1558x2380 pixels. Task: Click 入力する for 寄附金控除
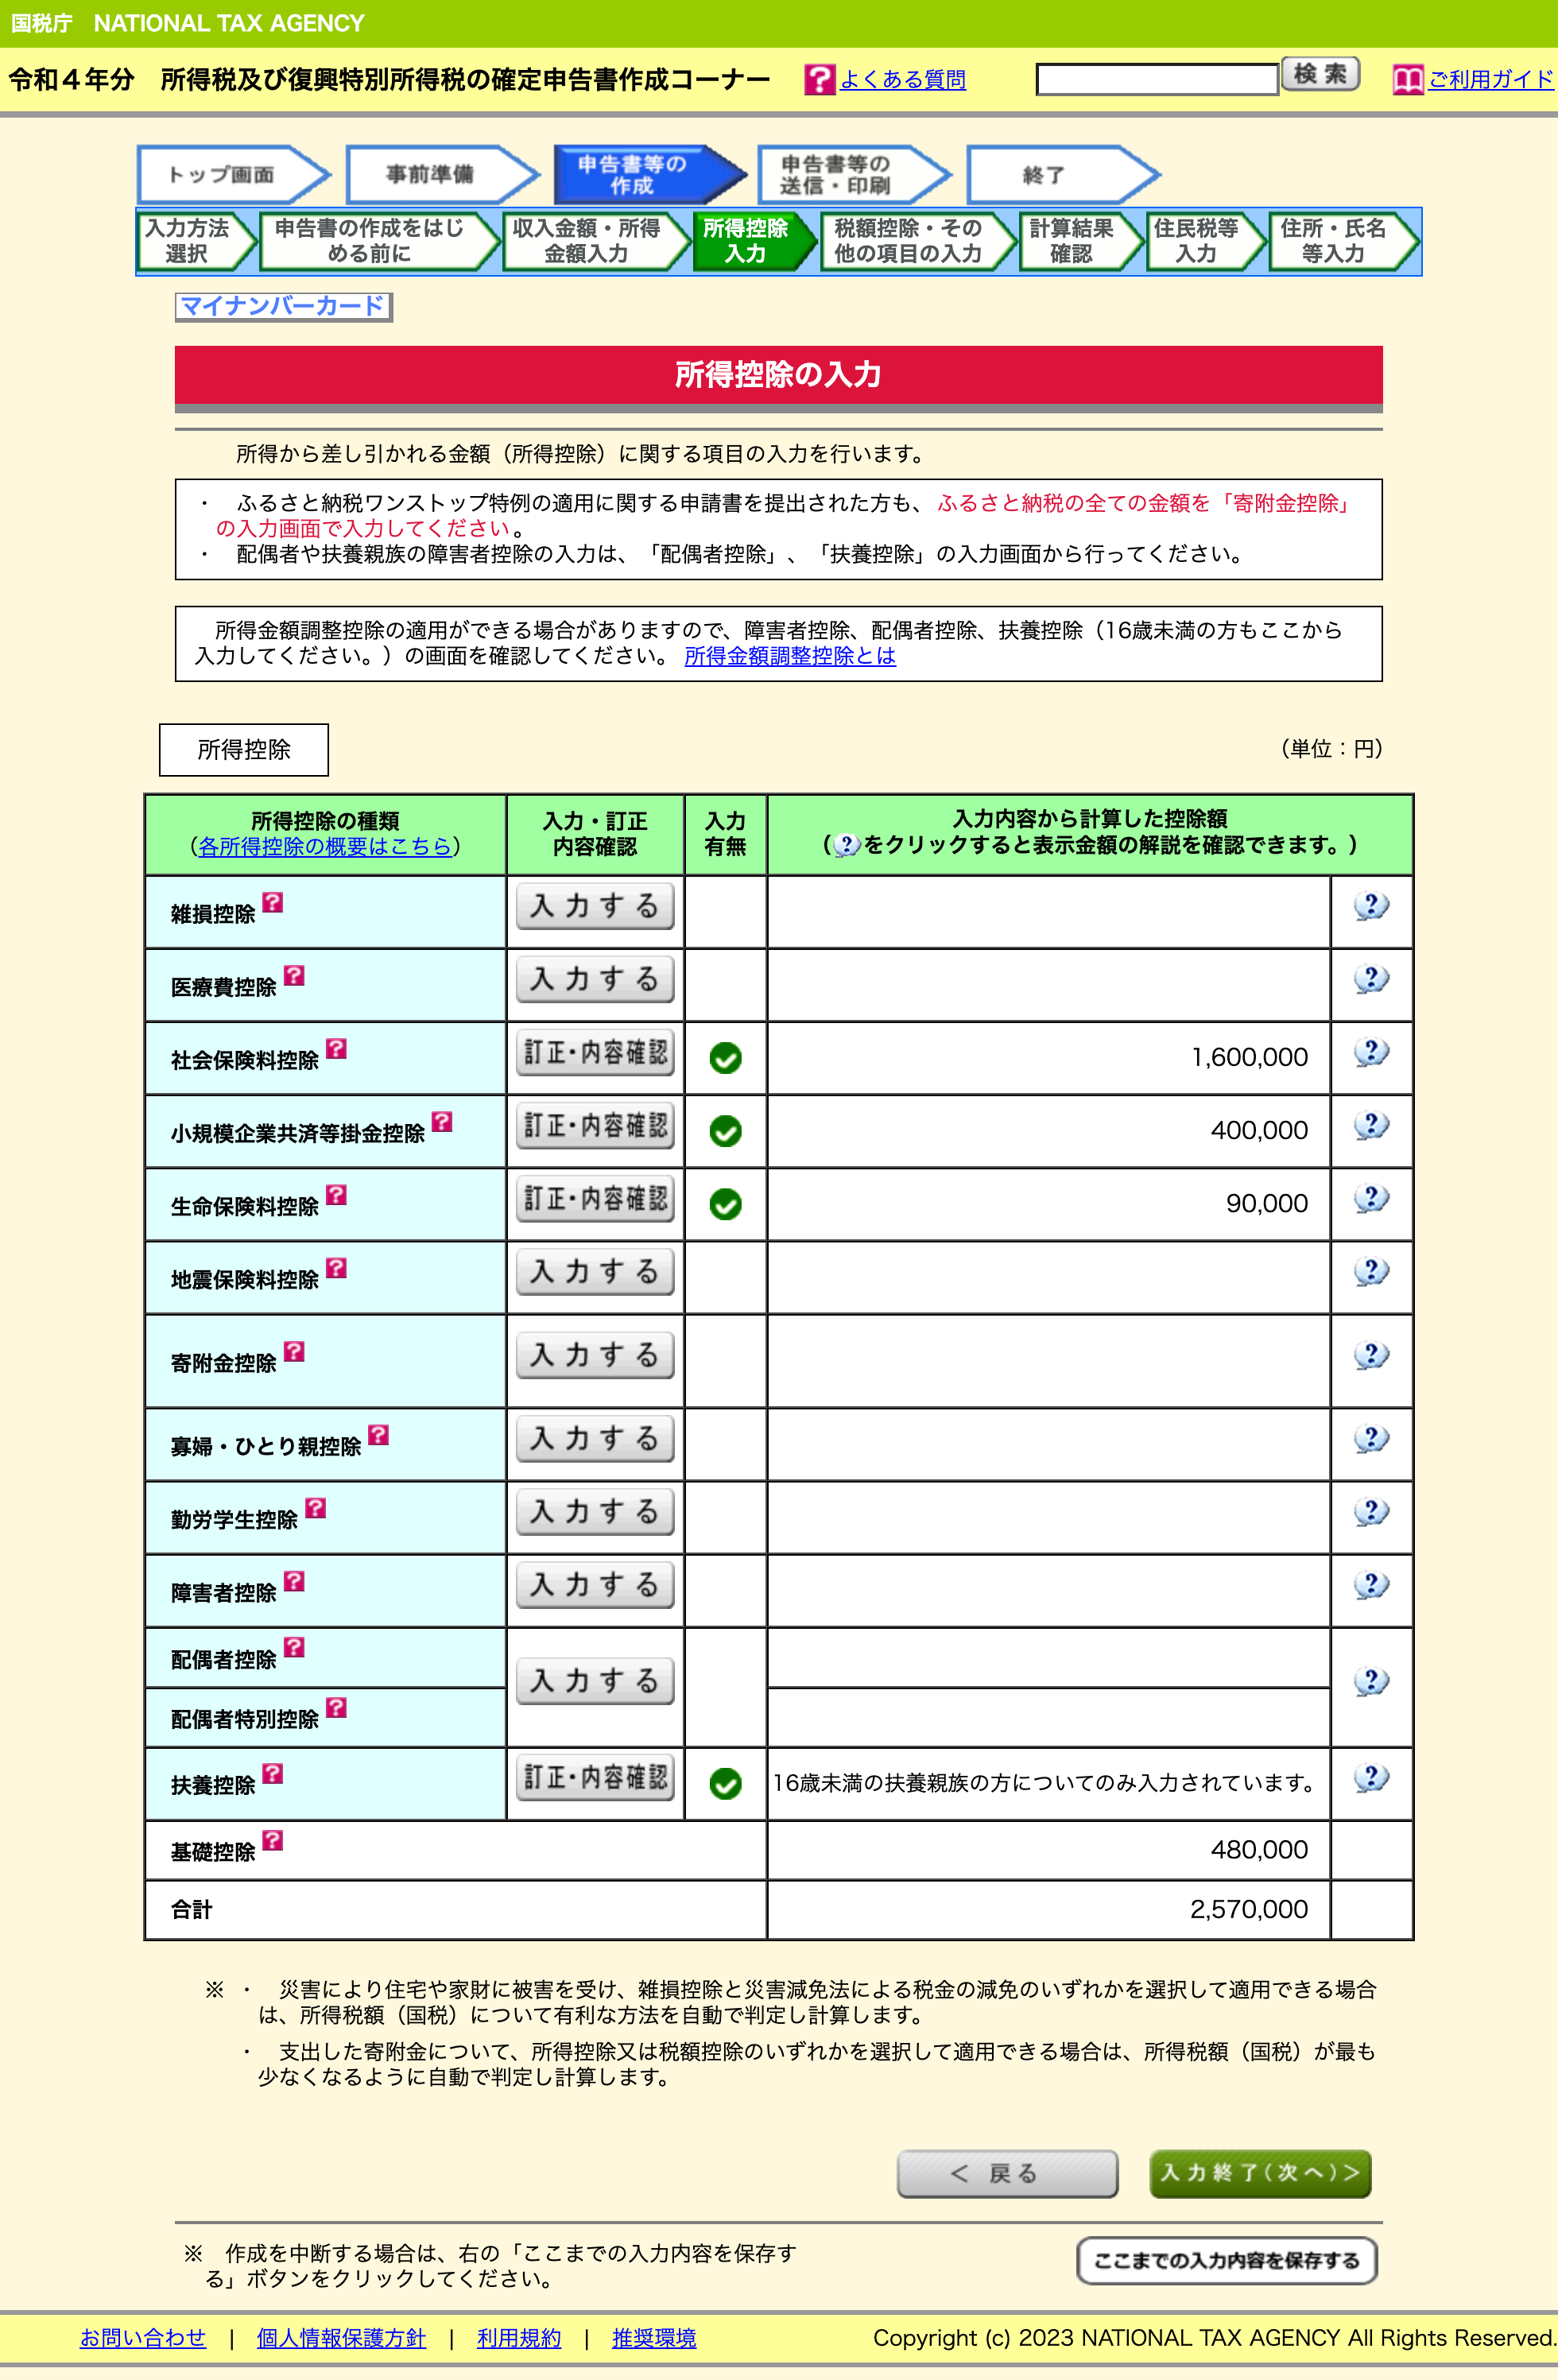(x=595, y=1356)
